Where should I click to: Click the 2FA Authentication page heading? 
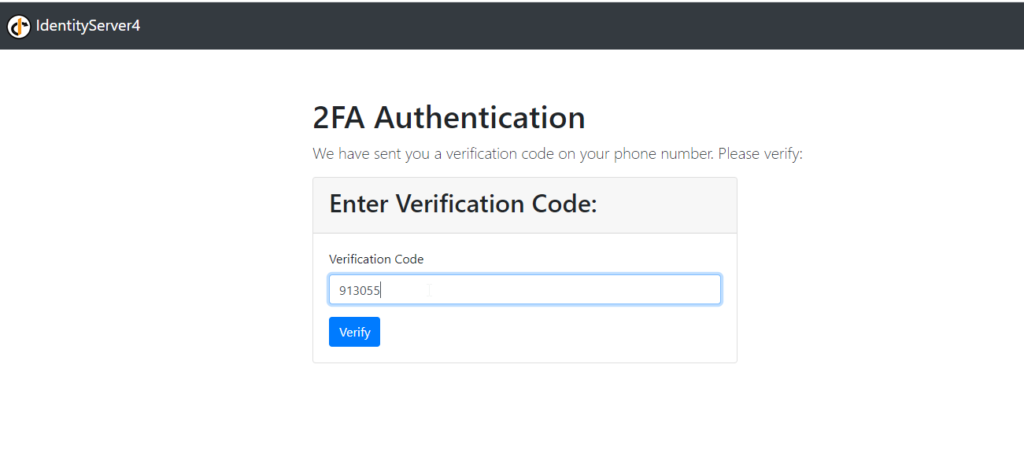click(x=449, y=118)
